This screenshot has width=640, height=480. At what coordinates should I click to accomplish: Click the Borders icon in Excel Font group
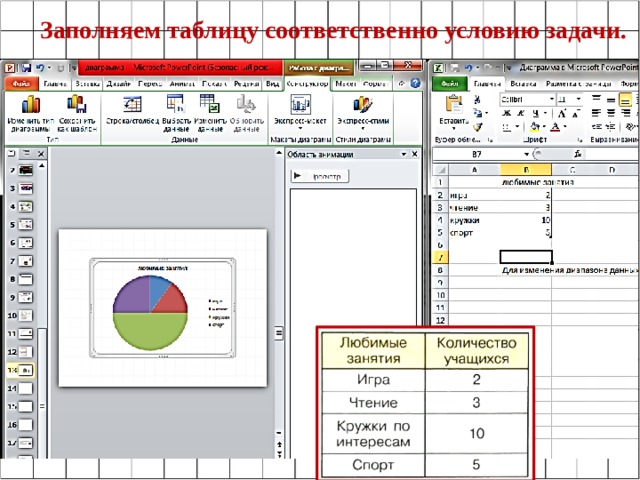tap(507, 127)
